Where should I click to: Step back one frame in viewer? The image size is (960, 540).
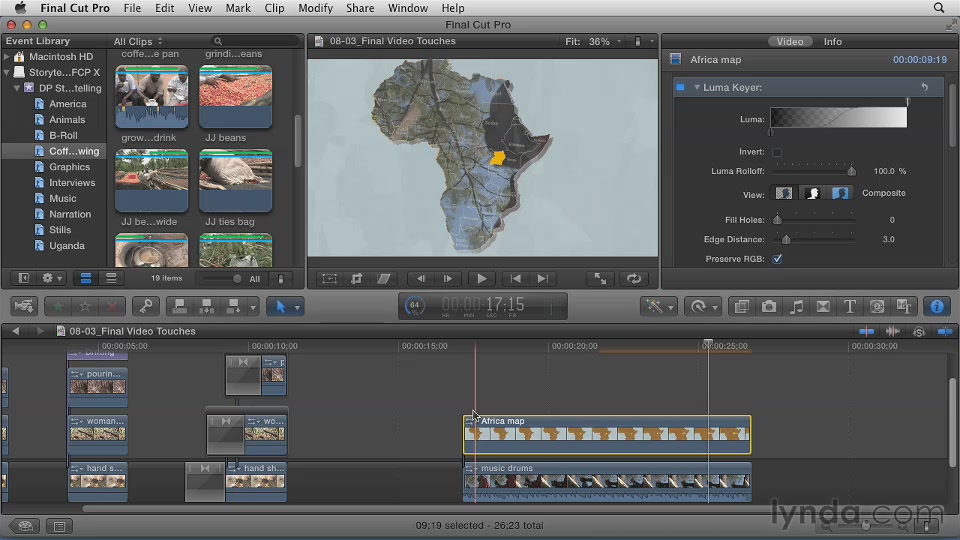(x=421, y=279)
